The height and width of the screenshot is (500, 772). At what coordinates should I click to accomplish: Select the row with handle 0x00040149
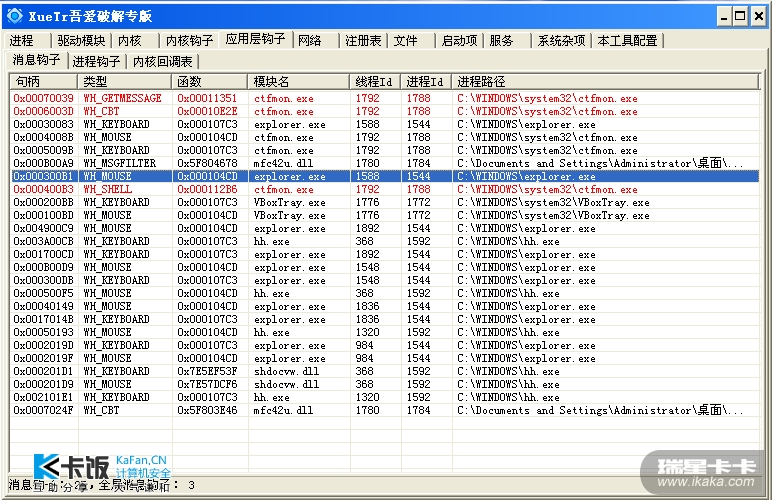tap(384, 306)
